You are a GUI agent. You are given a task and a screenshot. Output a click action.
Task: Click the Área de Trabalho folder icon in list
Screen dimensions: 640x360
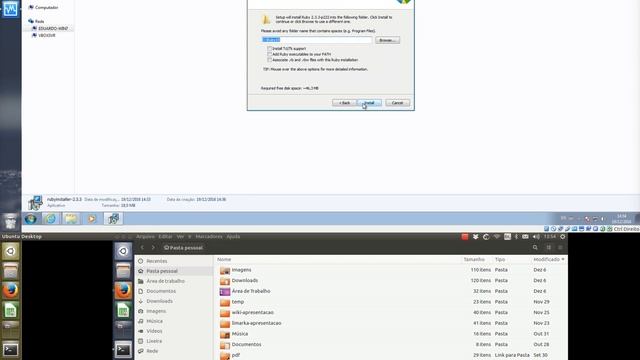[225, 291]
